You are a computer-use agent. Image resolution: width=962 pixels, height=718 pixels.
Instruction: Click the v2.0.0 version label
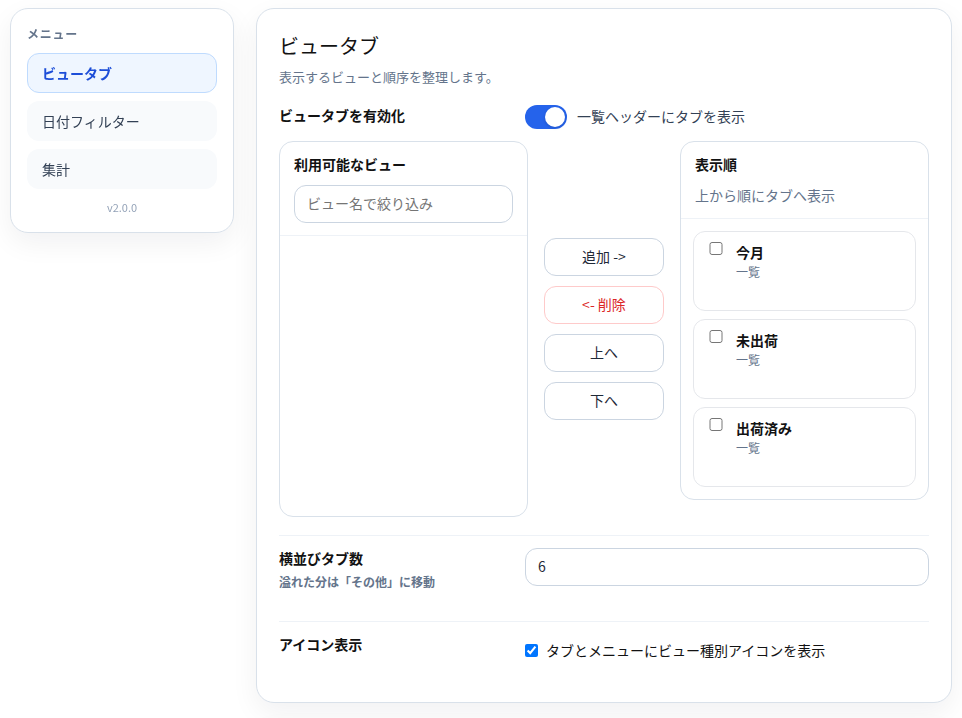(x=121, y=208)
